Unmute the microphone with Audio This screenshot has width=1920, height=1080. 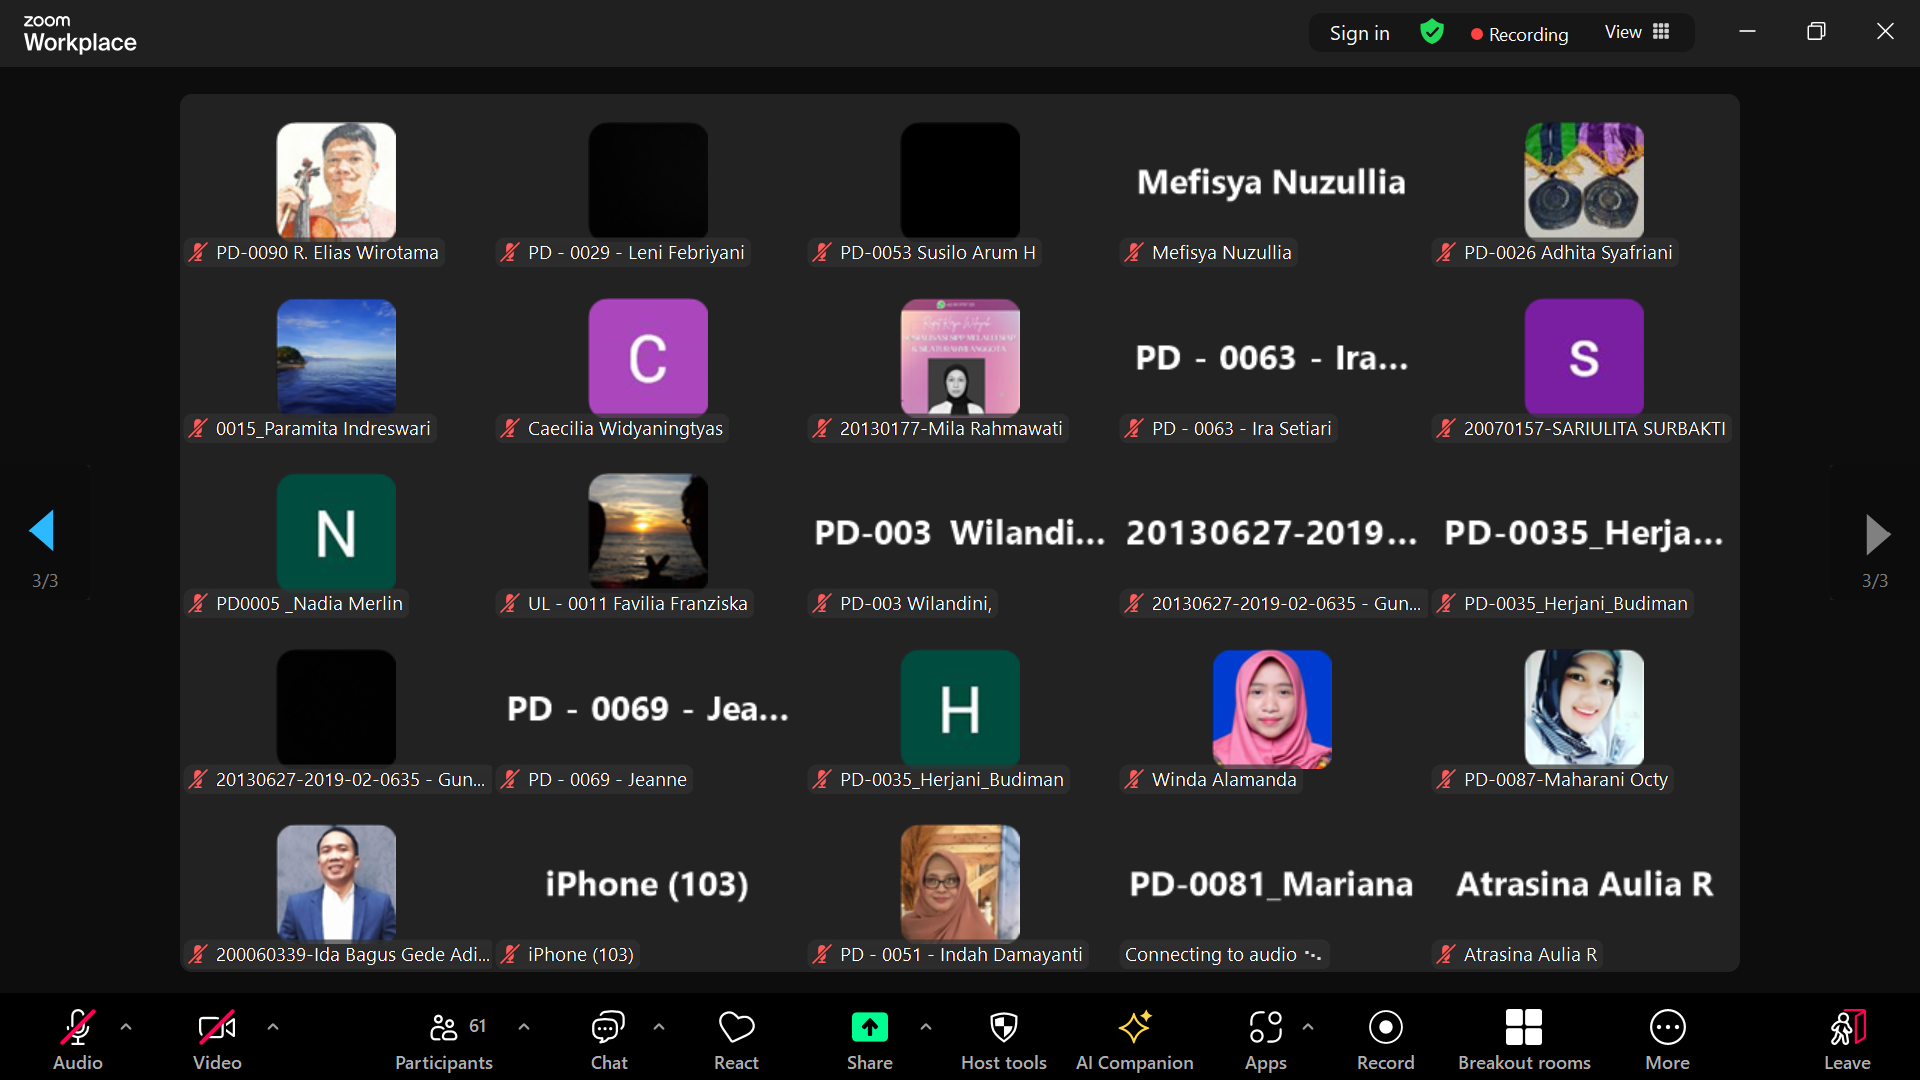click(x=78, y=1039)
